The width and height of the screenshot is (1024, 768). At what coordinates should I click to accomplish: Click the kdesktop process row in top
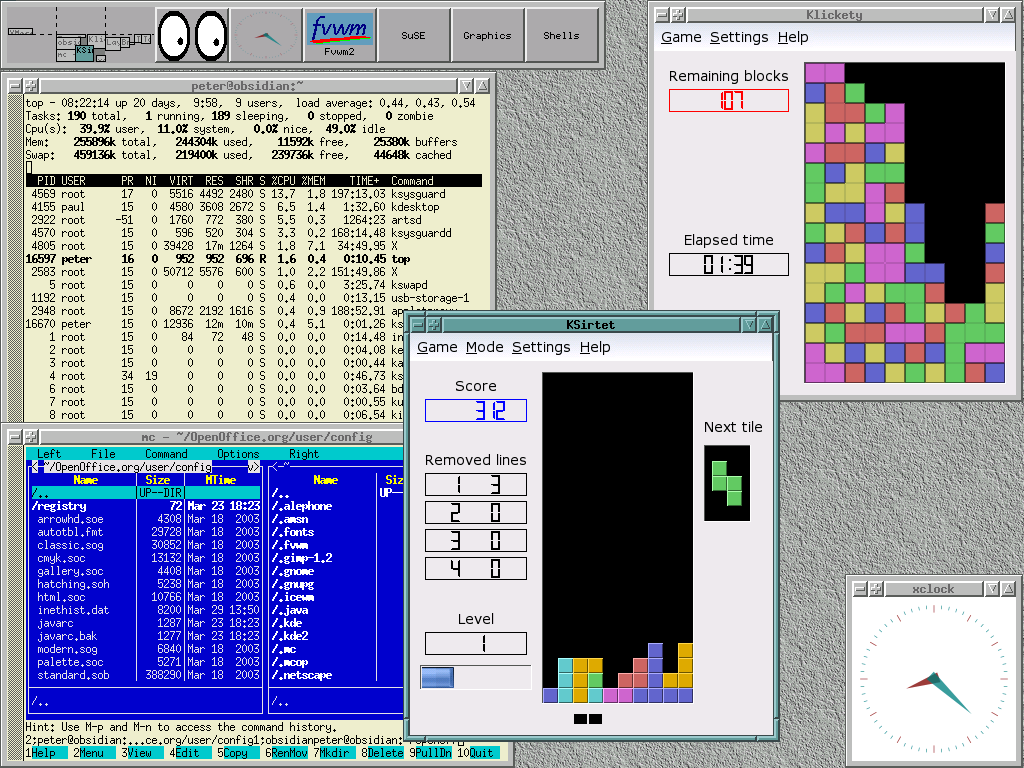[x=253, y=207]
